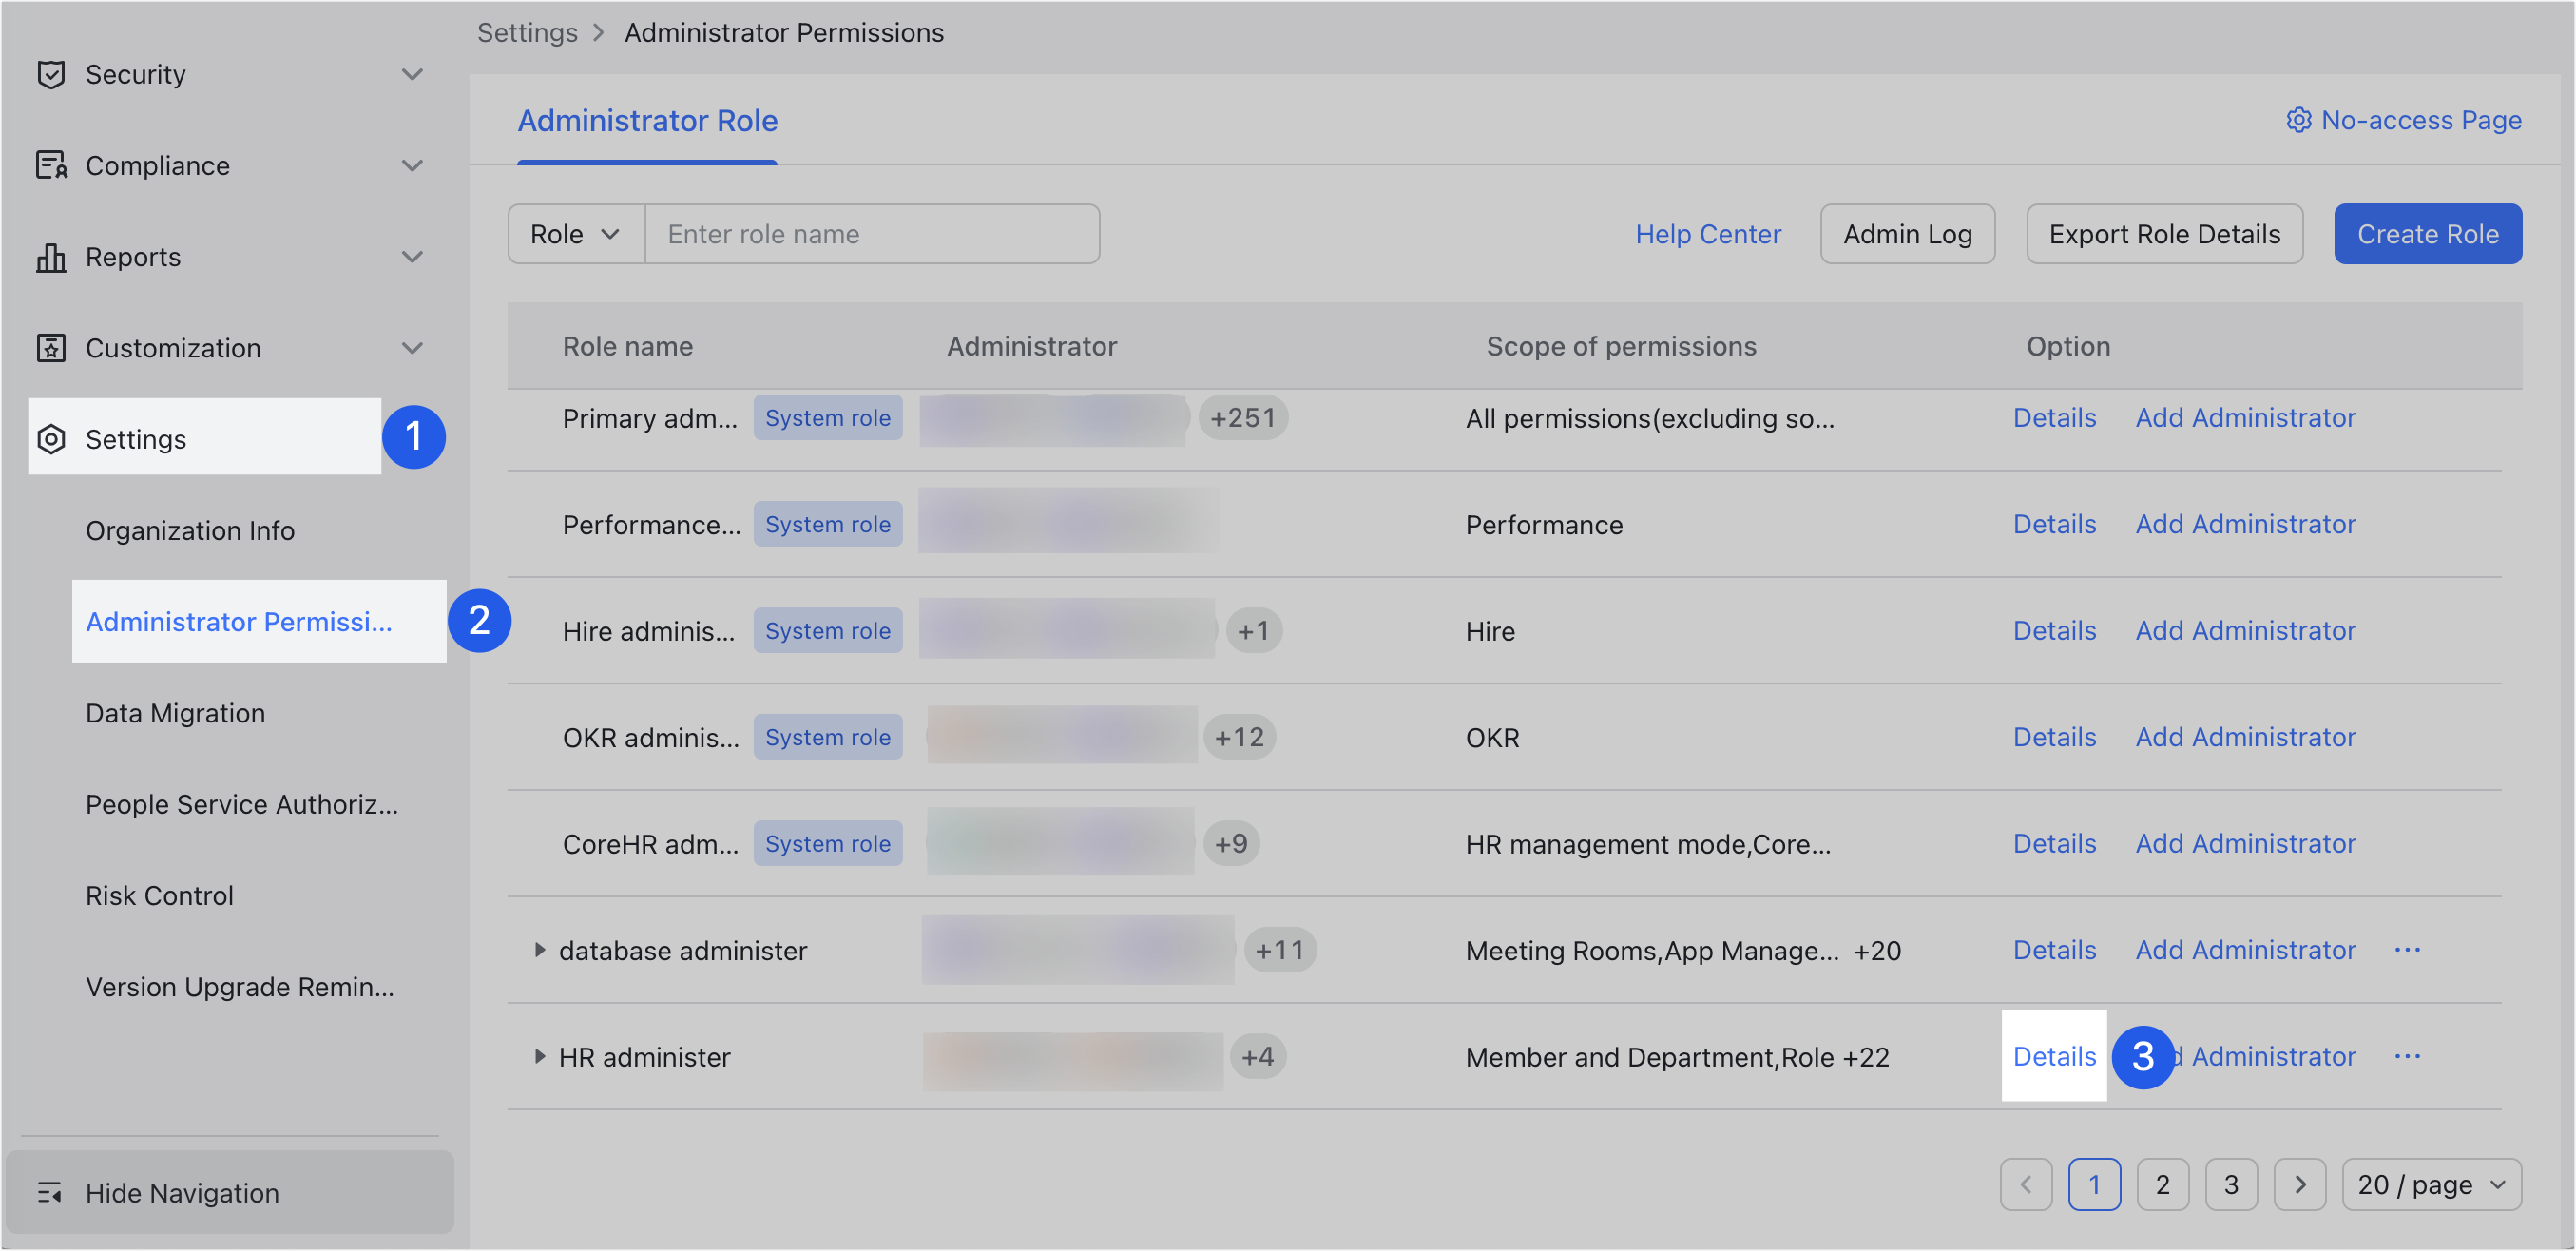2576x1251 pixels.
Task: Click Settings in the breadcrumb
Action: pyautogui.click(x=527, y=32)
